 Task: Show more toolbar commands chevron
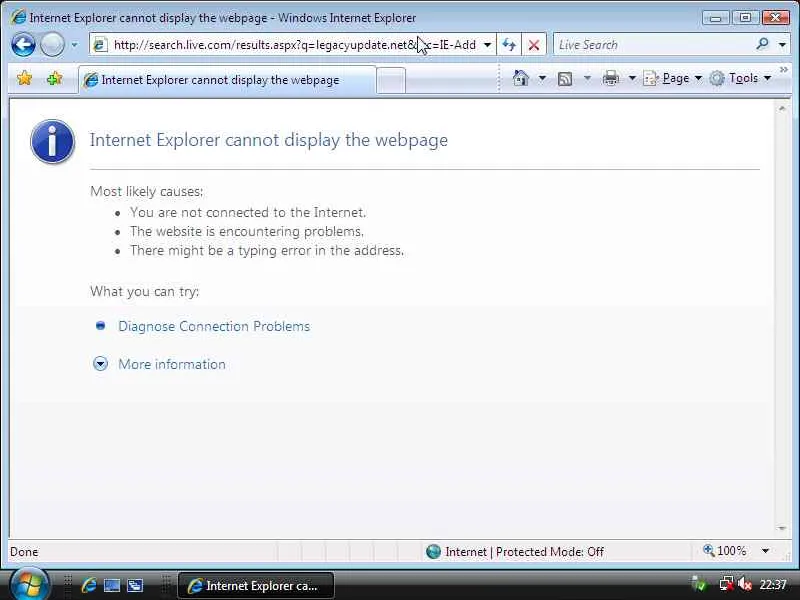coord(783,69)
